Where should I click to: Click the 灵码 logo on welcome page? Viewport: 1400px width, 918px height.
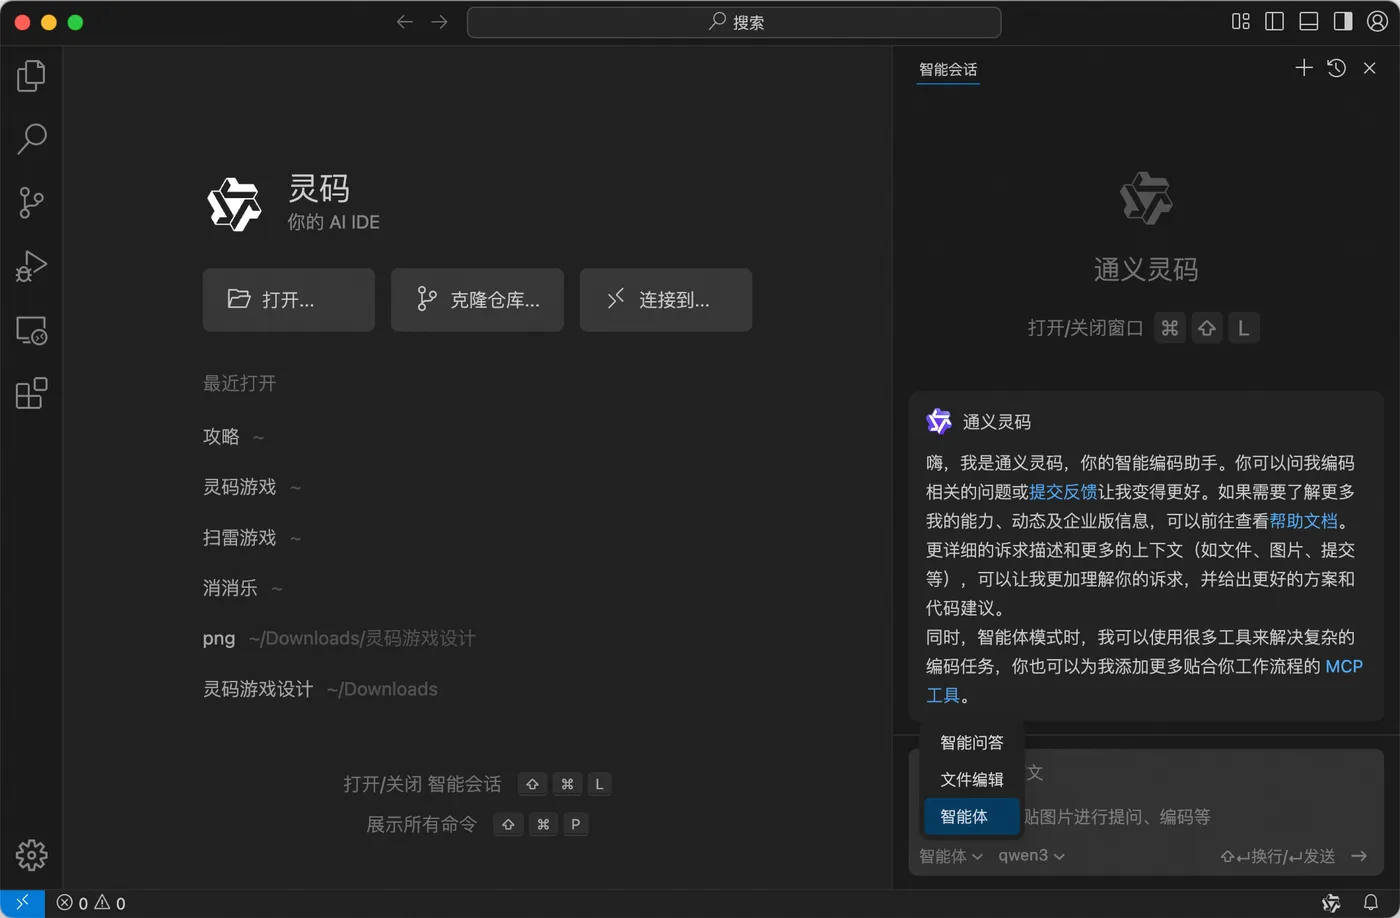point(235,204)
